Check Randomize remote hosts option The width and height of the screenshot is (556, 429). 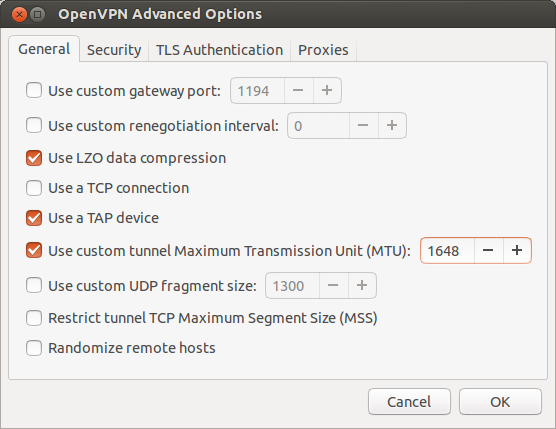pyautogui.click(x=34, y=348)
